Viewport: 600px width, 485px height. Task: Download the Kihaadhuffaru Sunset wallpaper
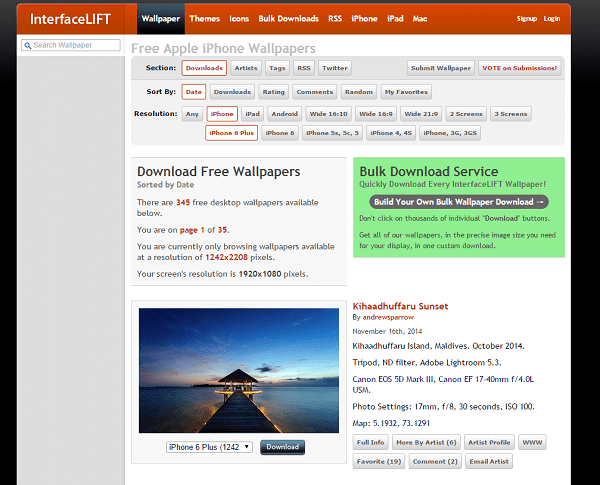point(282,447)
